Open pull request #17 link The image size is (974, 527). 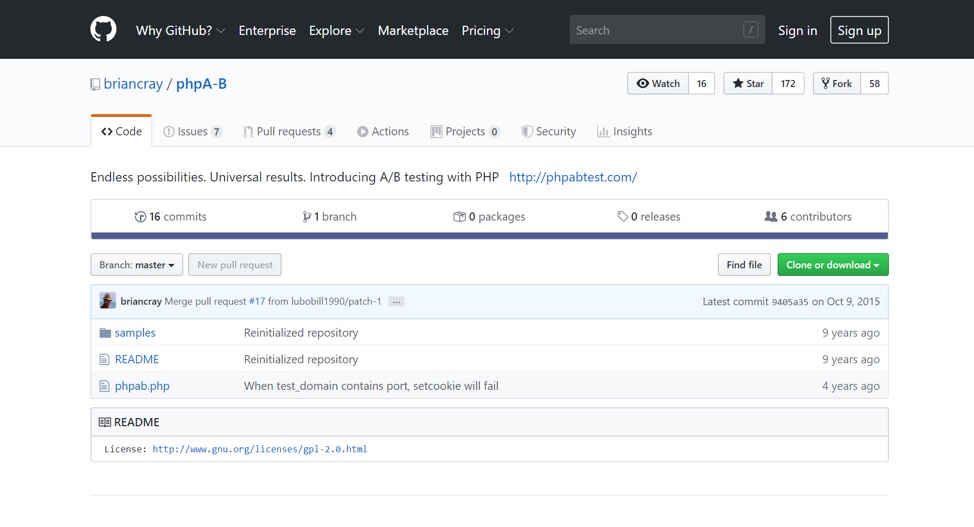click(x=257, y=301)
